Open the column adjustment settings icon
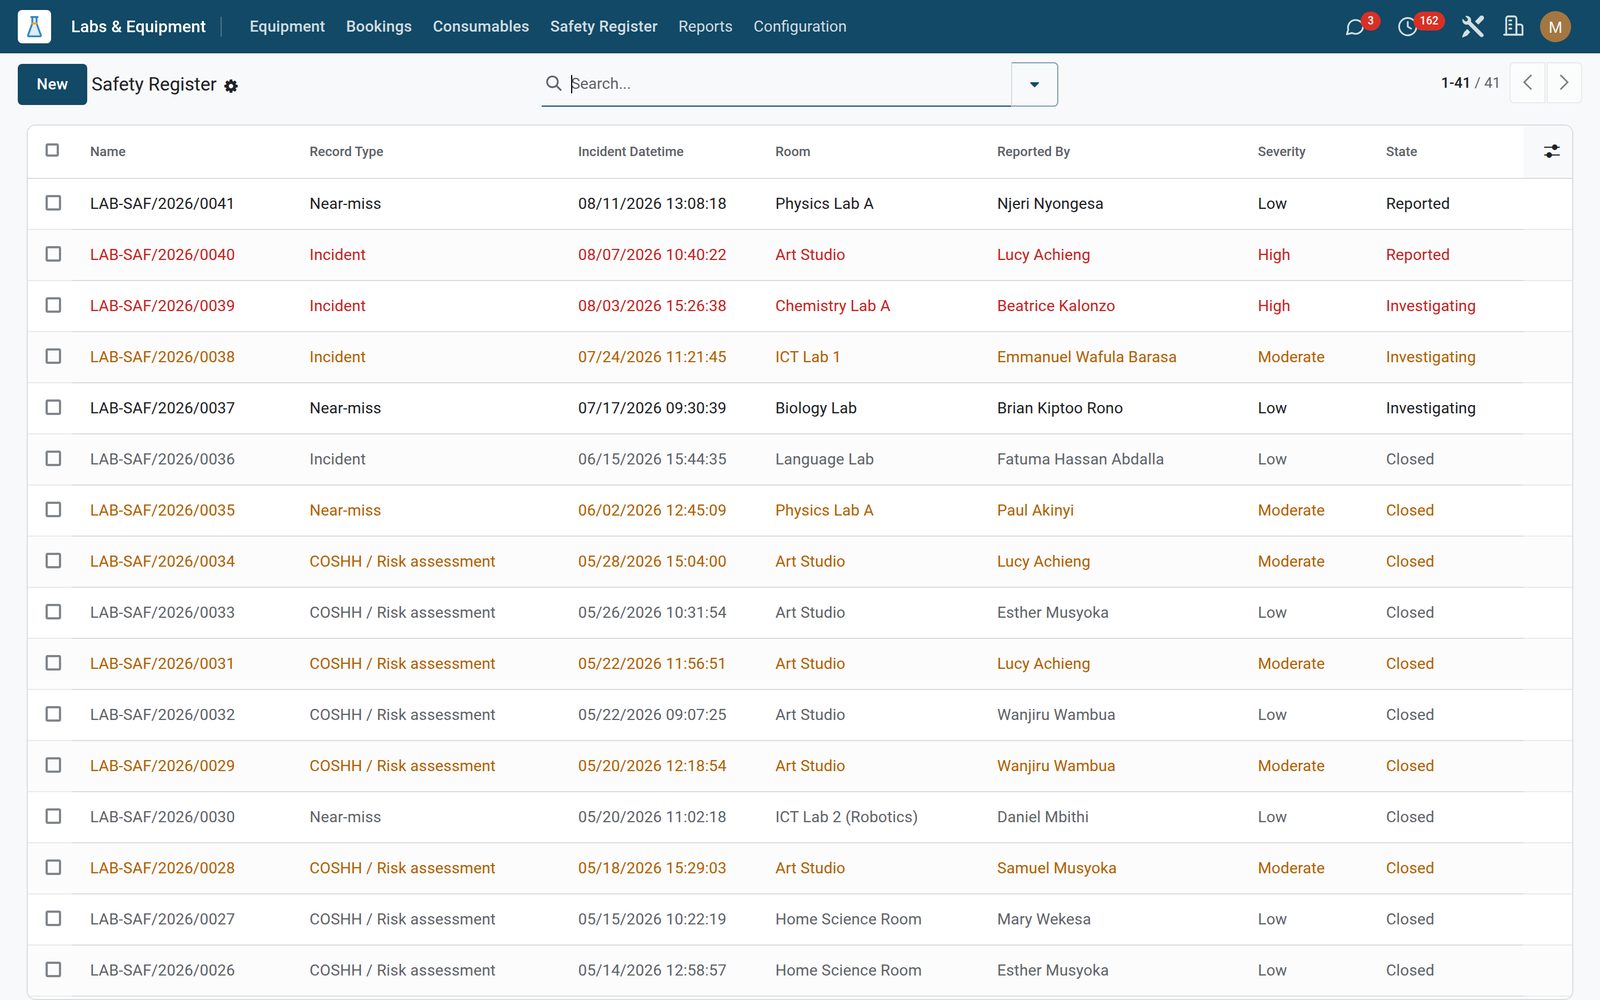 tap(1551, 151)
